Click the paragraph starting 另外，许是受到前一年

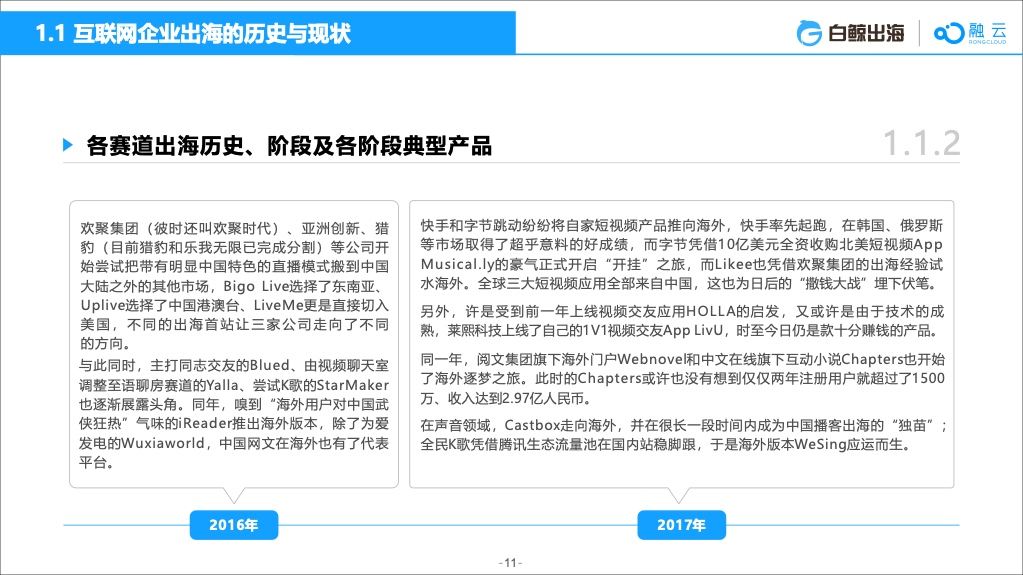[682, 321]
